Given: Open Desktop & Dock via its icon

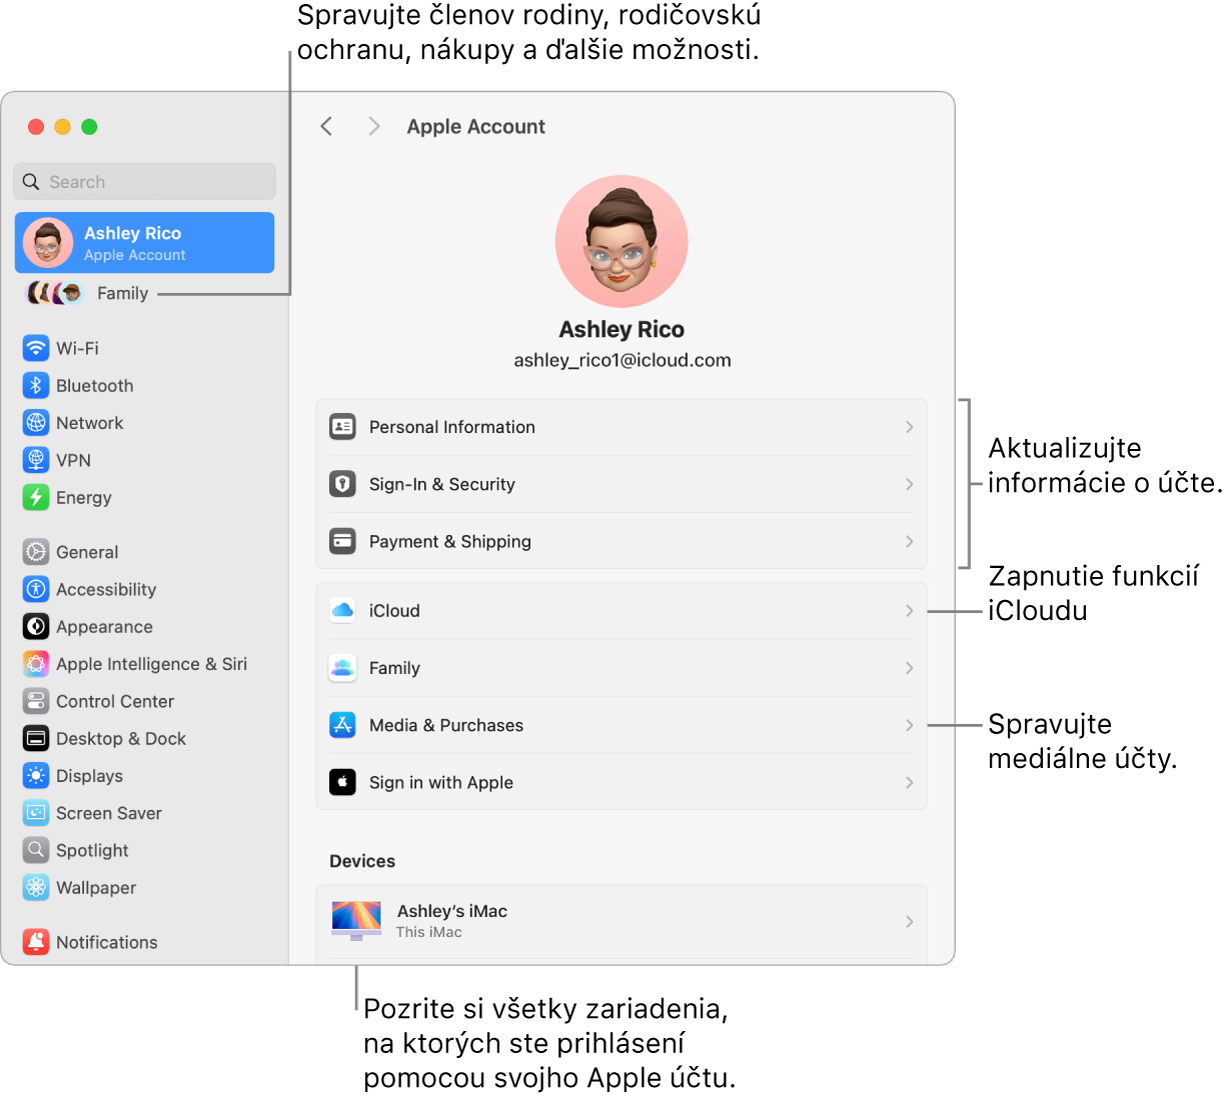Looking at the screenshot, I should point(36,738).
